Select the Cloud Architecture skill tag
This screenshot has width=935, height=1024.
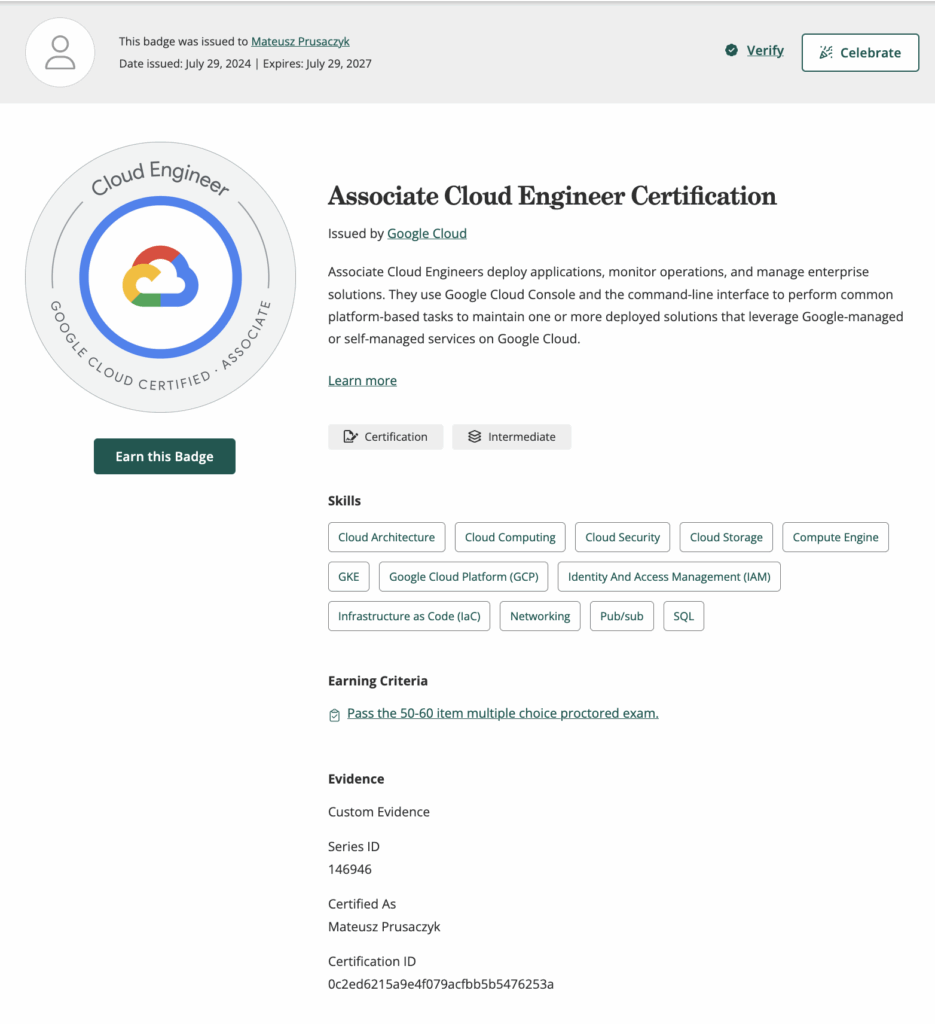[x=386, y=537]
